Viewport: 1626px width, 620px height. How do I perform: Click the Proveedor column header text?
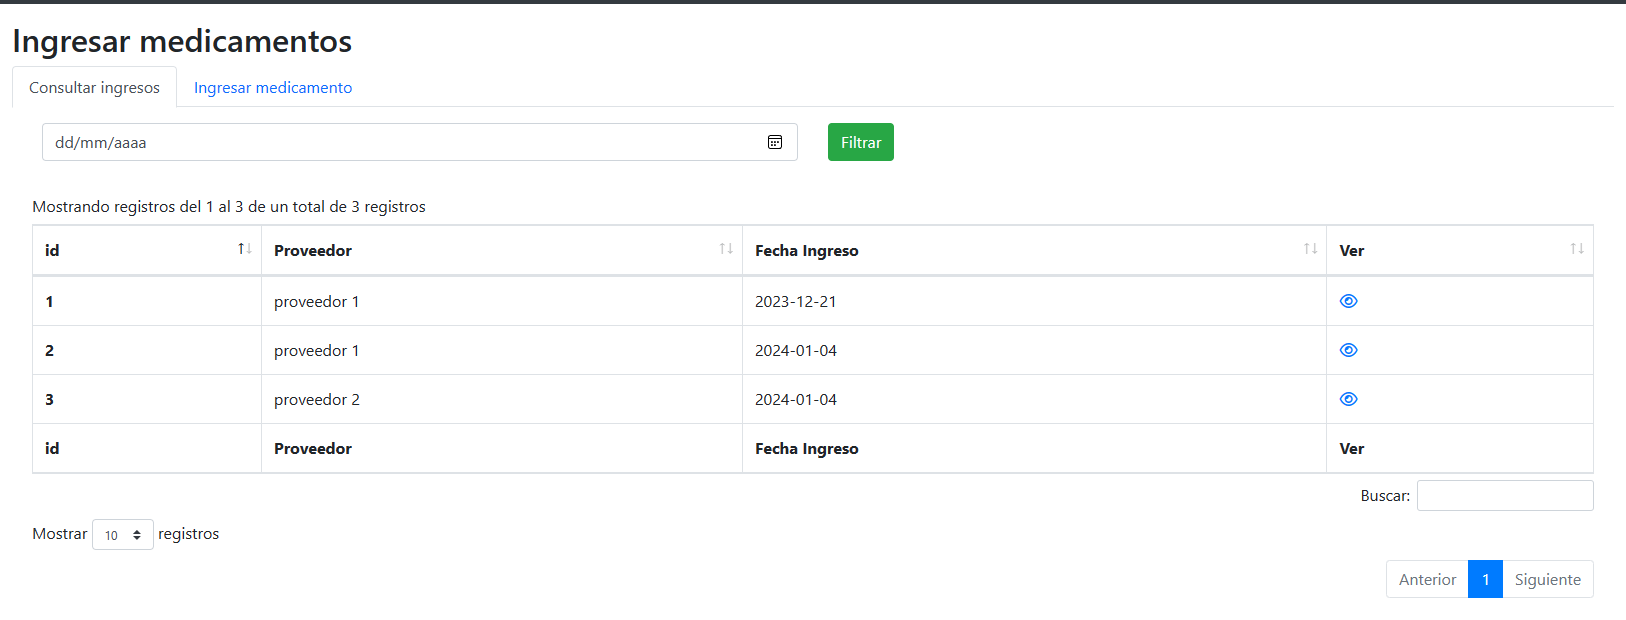313,251
